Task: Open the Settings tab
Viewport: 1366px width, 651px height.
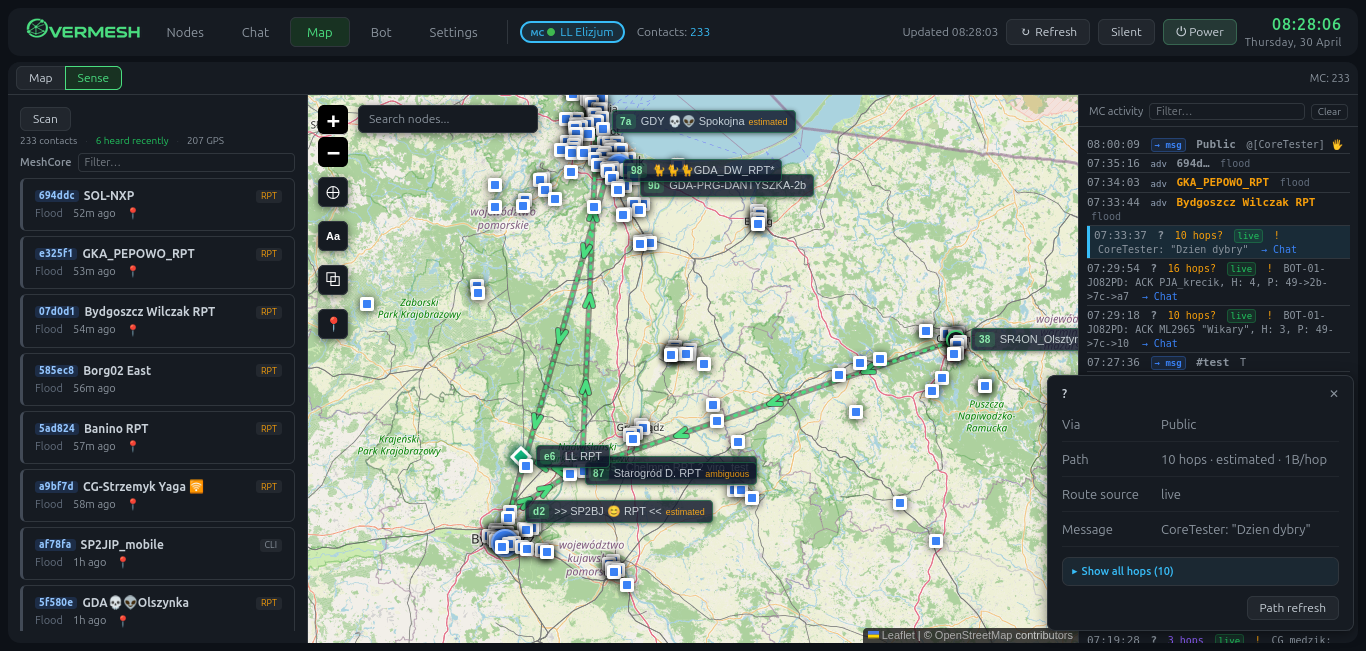Action: click(x=453, y=32)
